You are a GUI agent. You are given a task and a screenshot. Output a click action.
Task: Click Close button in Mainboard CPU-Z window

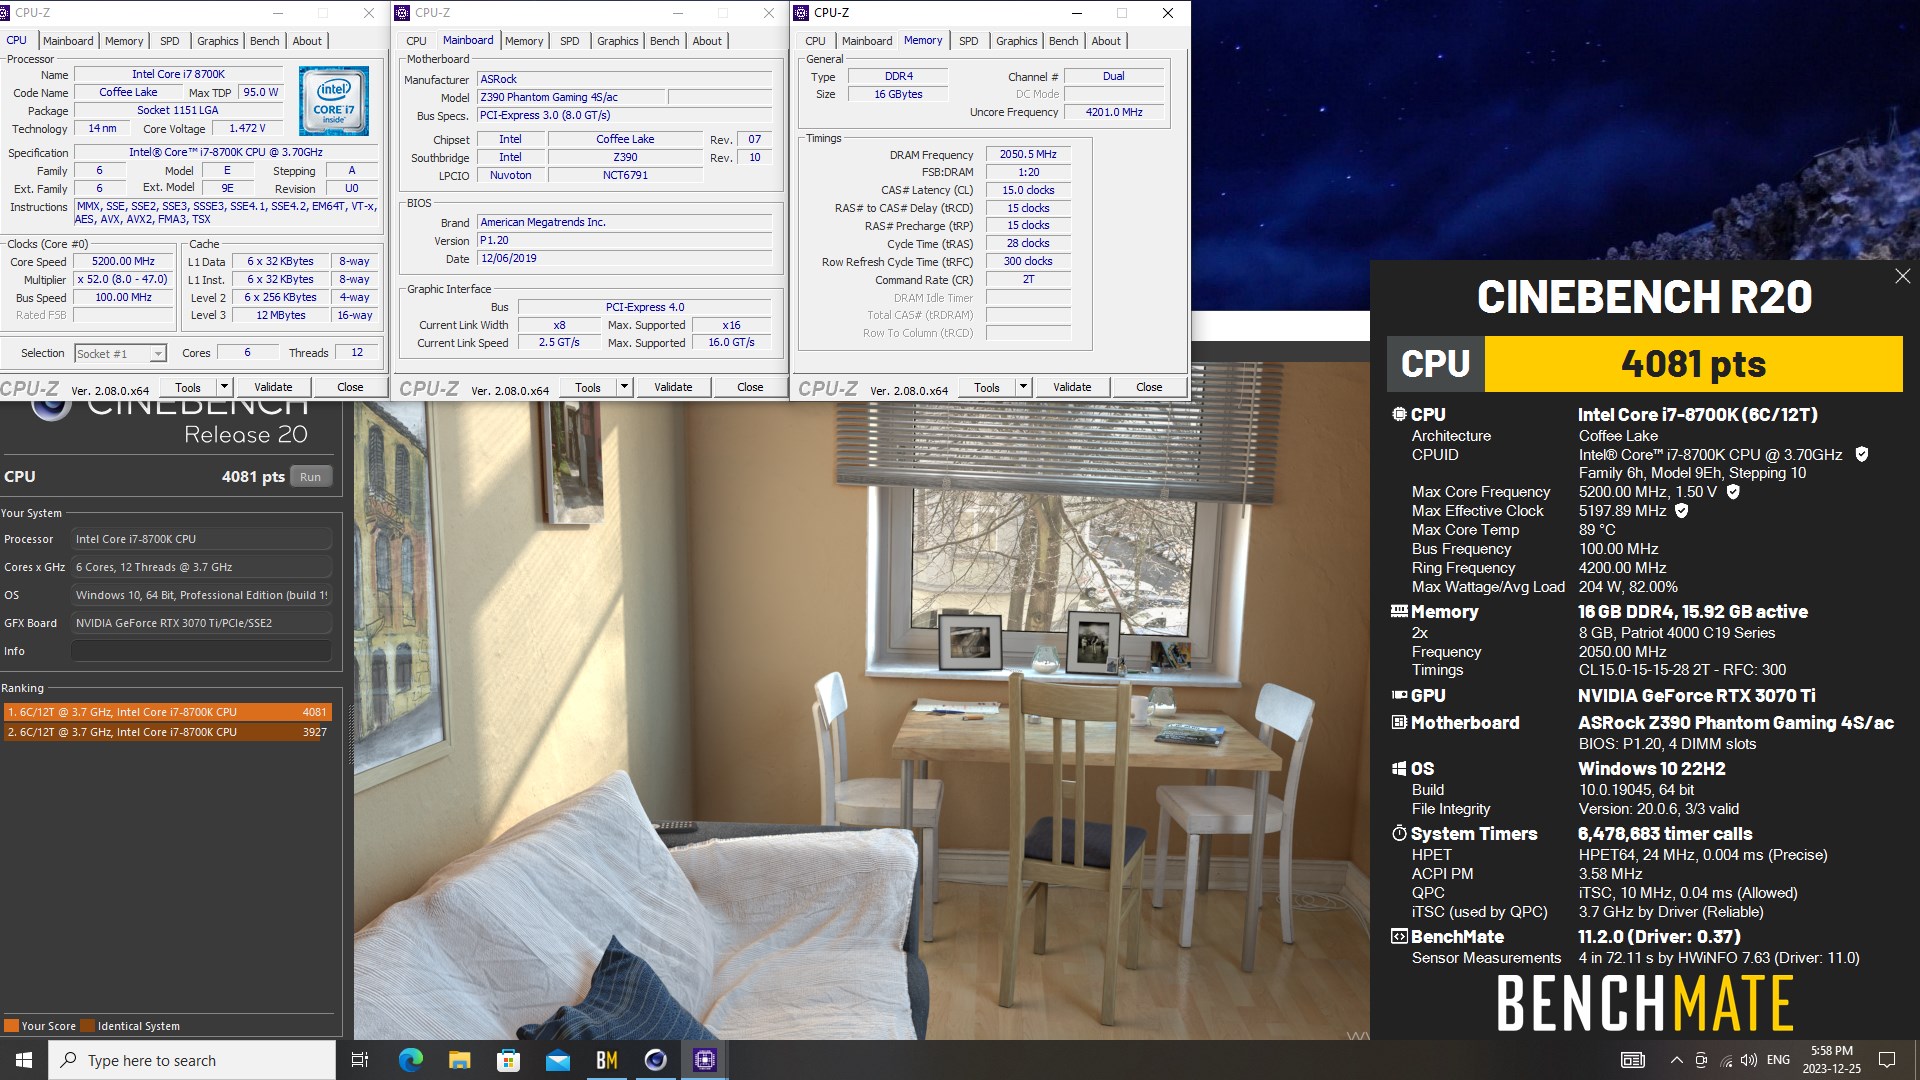click(750, 387)
